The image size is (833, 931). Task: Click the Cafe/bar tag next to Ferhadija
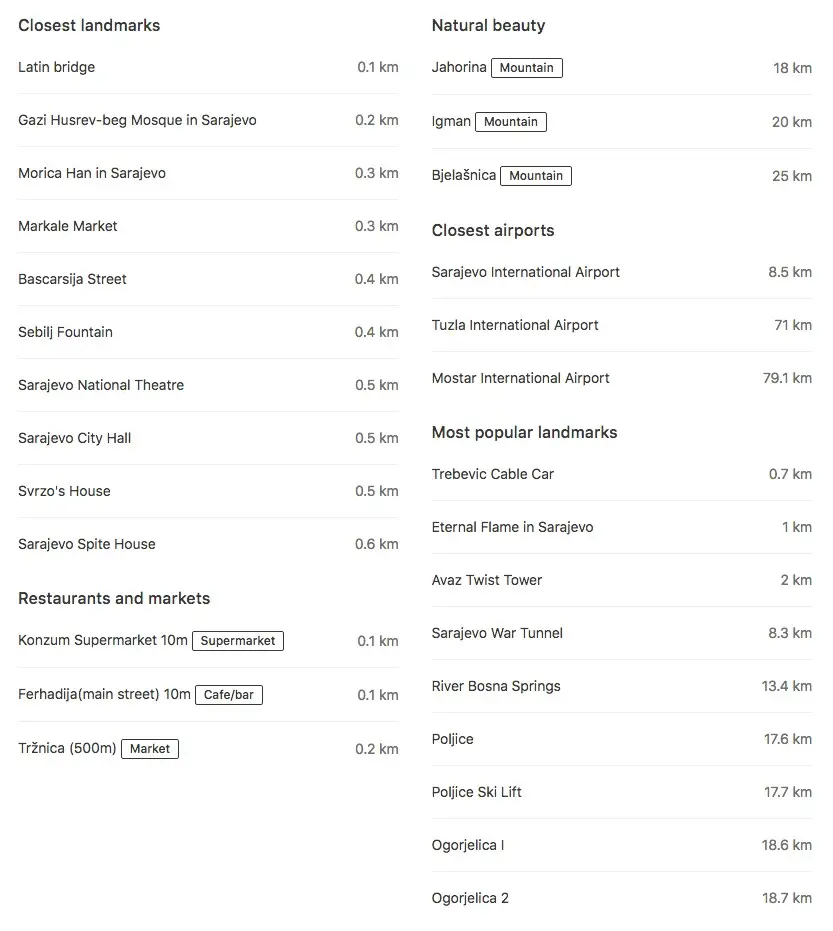point(229,695)
